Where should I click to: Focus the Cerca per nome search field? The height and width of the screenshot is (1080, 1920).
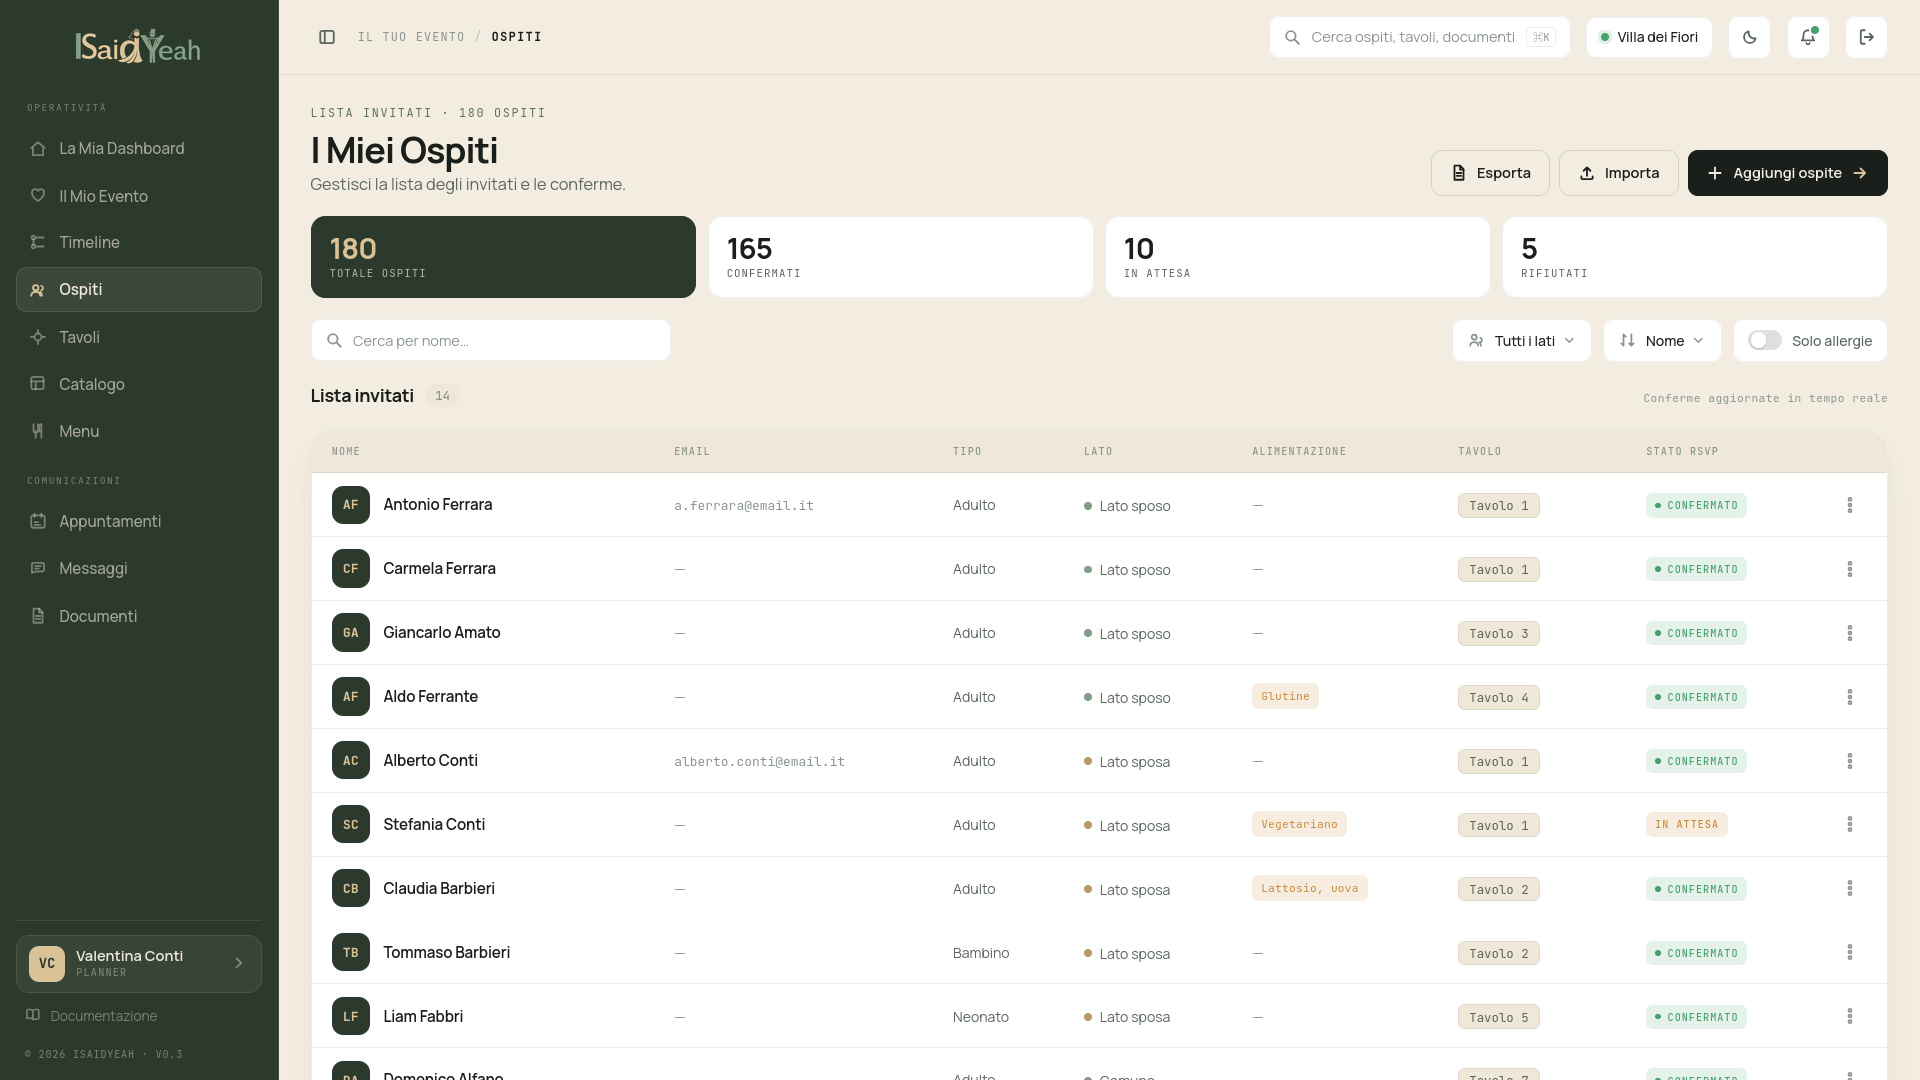pyautogui.click(x=490, y=341)
